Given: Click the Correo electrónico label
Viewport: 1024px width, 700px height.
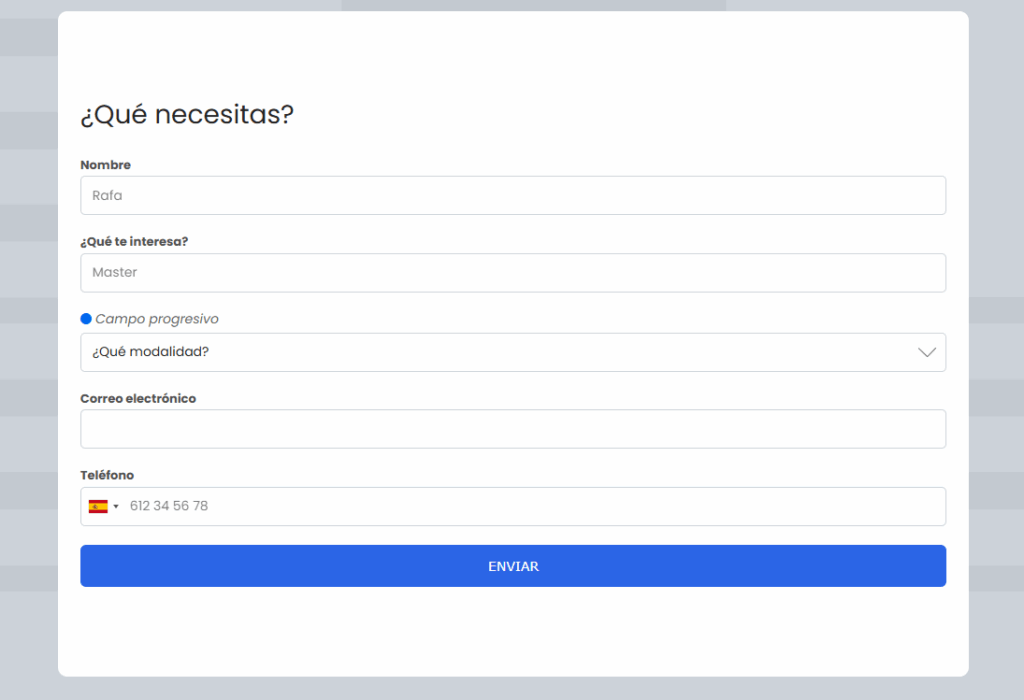Looking at the screenshot, I should pos(138,398).
